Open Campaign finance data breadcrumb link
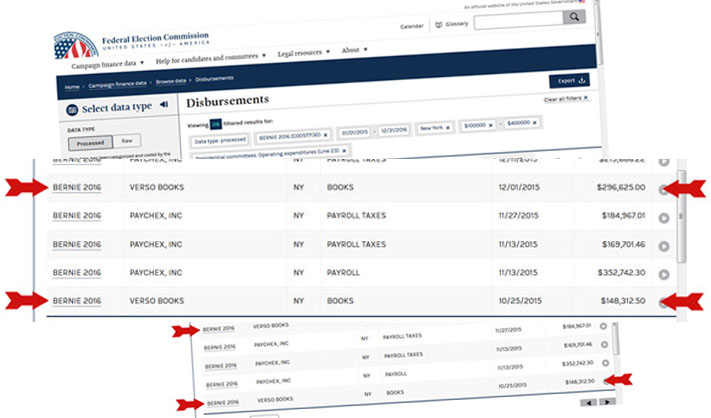Screen dimensions: 711x418 (117, 84)
